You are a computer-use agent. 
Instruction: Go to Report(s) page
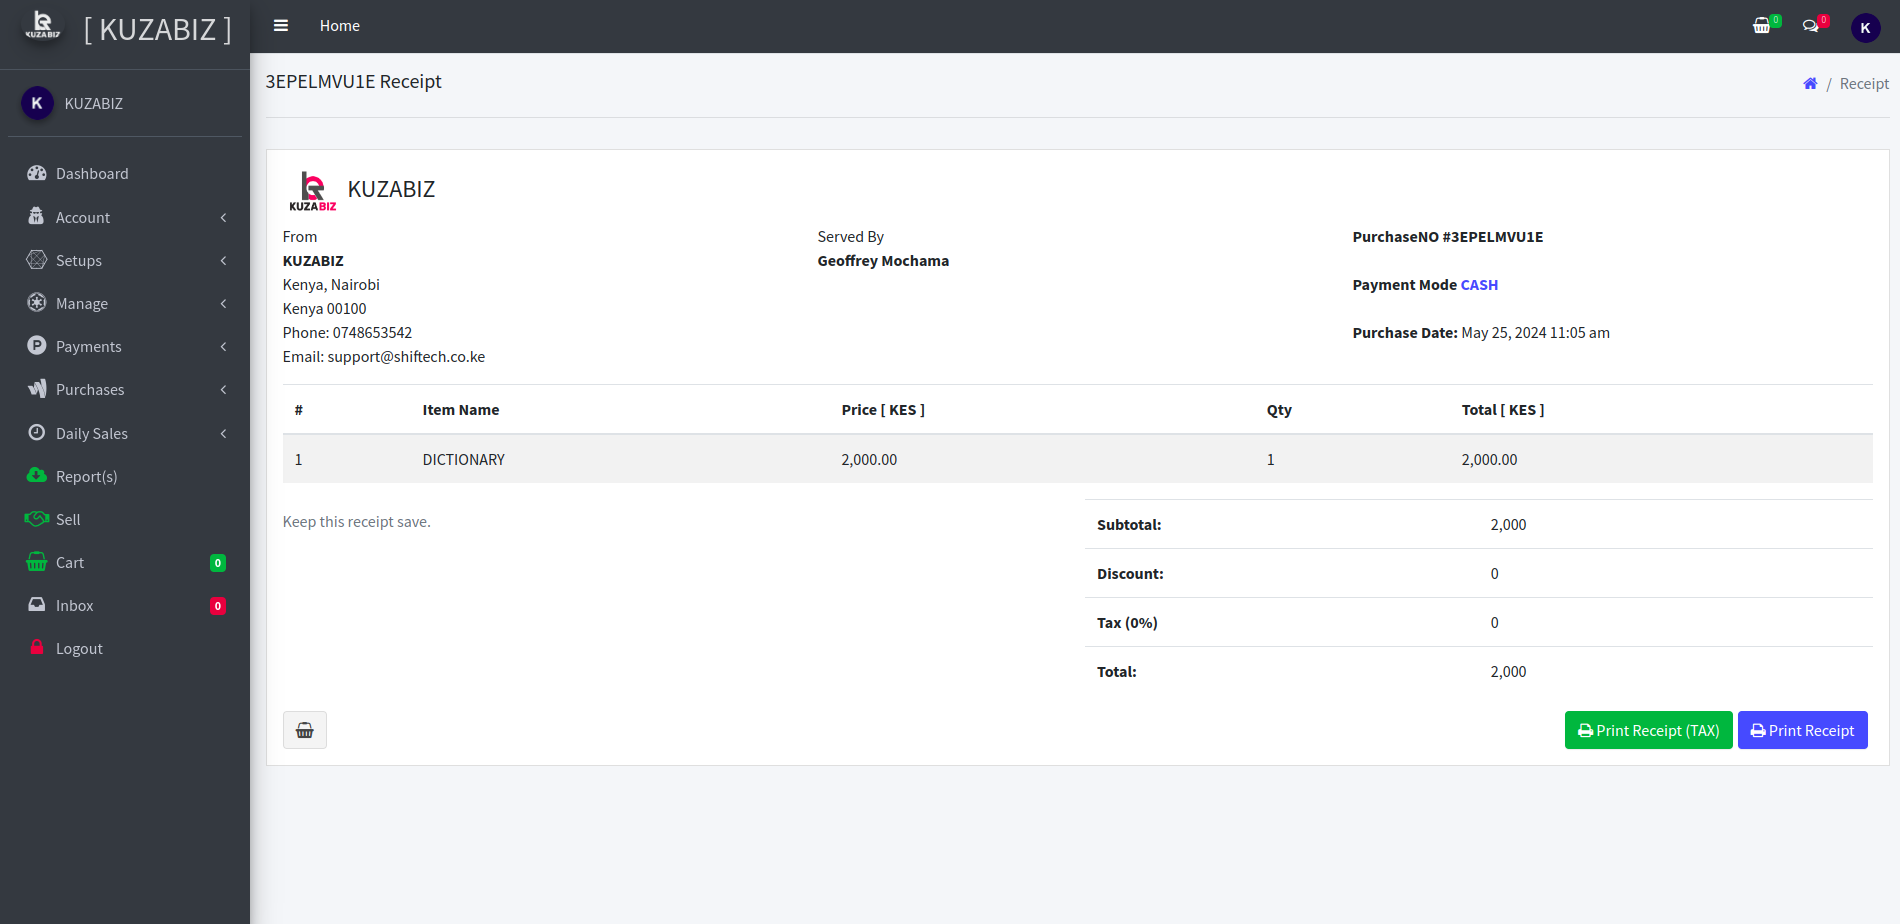[x=86, y=476]
